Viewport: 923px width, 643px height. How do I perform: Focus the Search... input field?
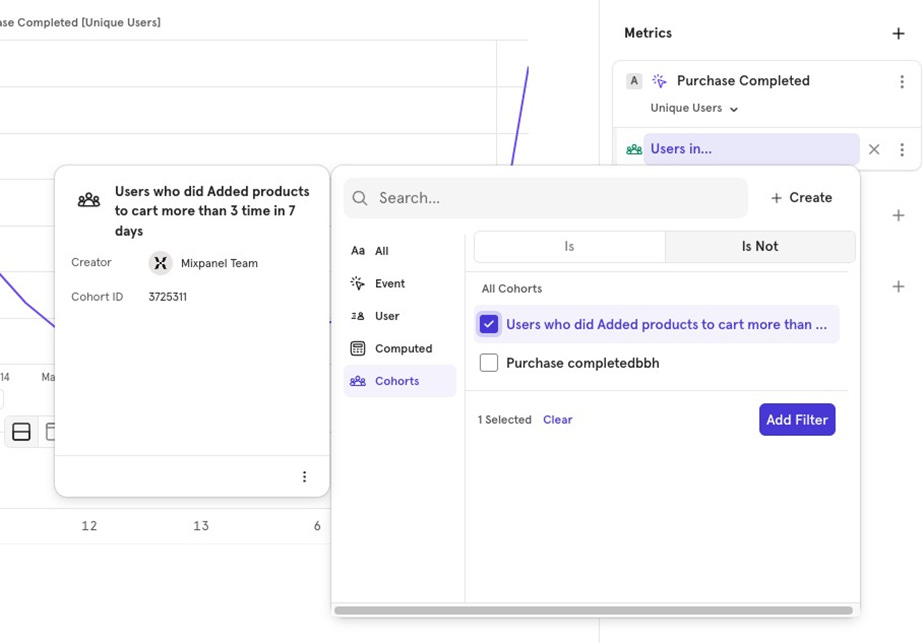(546, 198)
